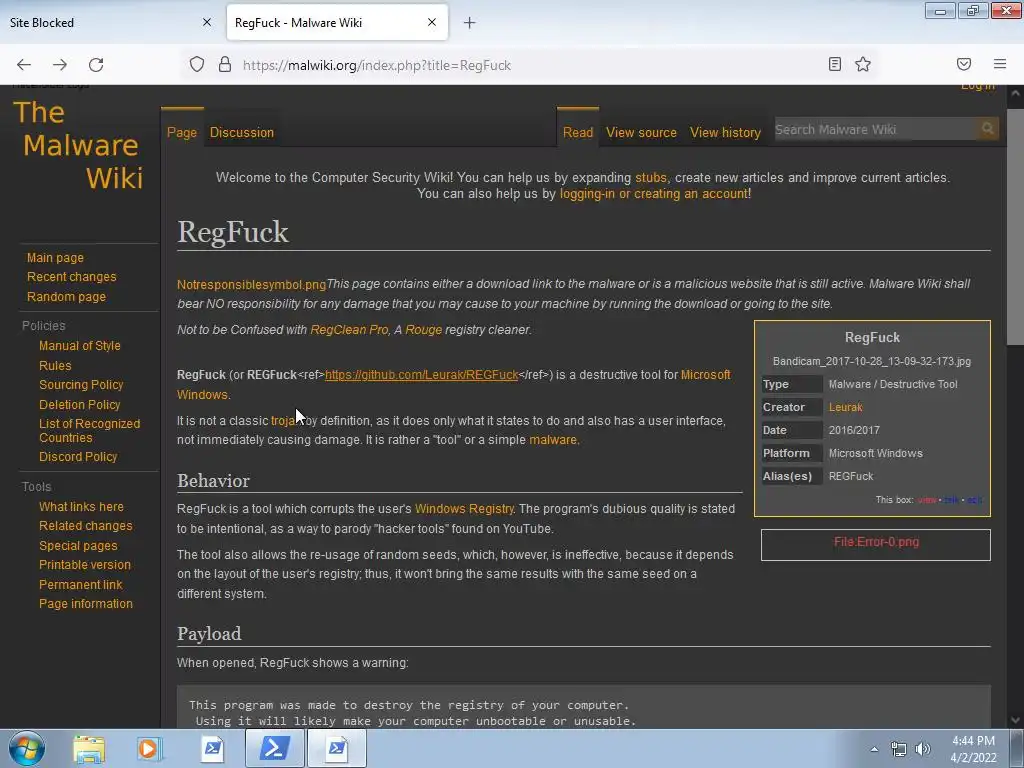Open Related changes tool
Screen dimensions: 1024x768
(x=86, y=526)
